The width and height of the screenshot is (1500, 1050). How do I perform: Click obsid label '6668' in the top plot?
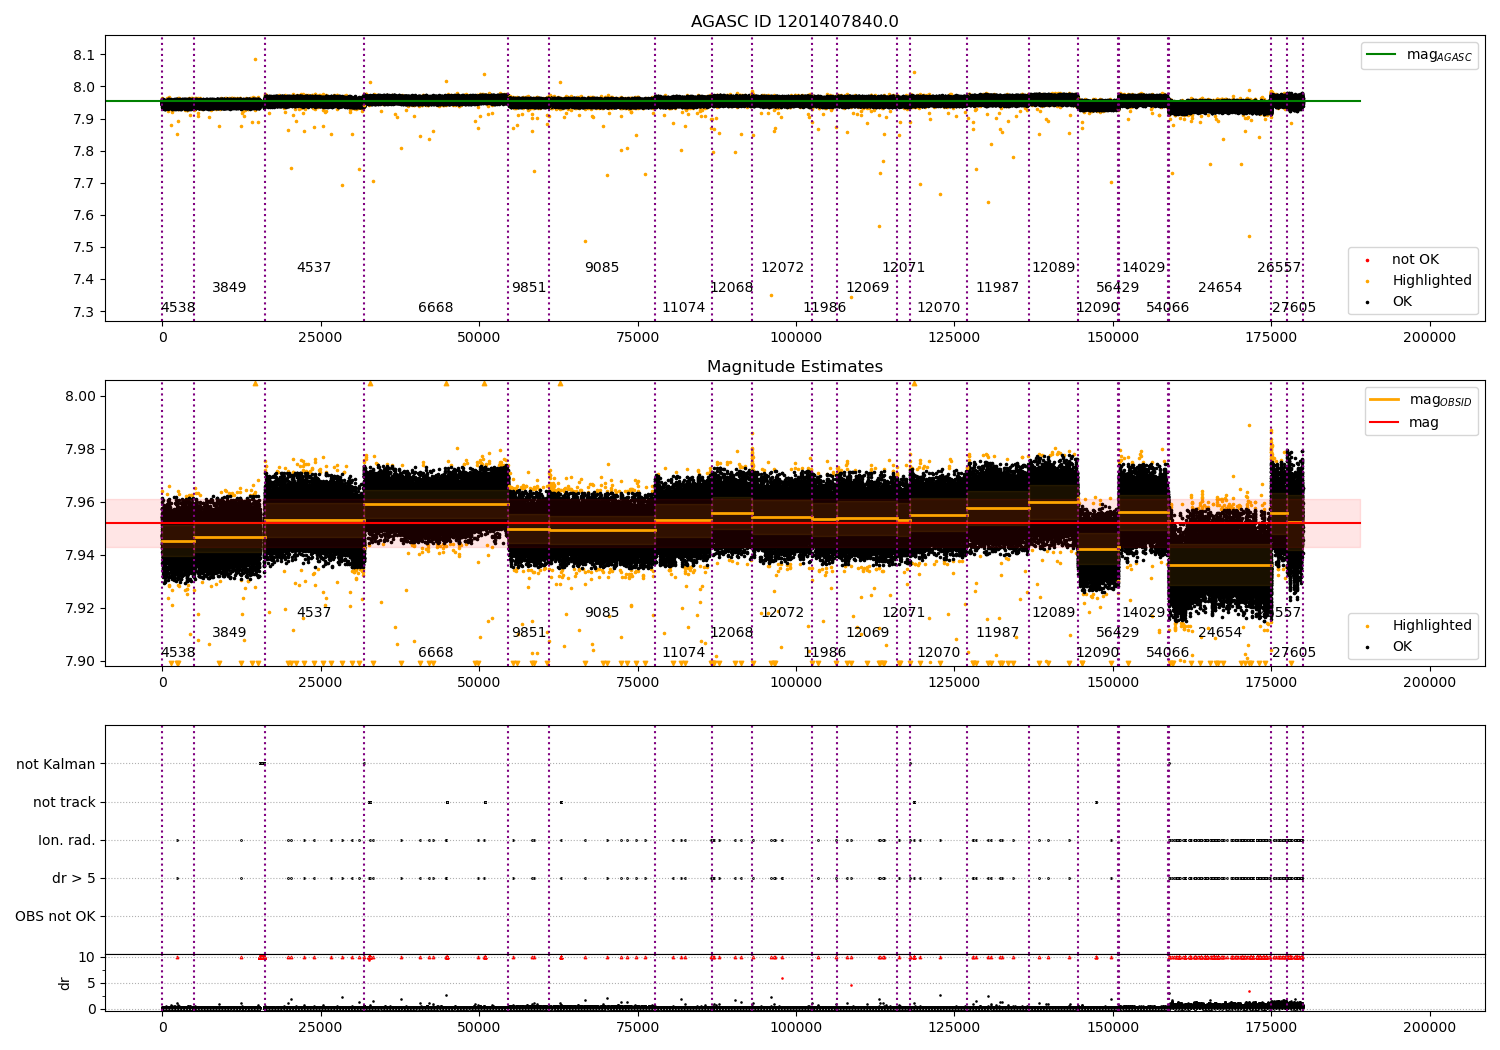[x=436, y=308]
